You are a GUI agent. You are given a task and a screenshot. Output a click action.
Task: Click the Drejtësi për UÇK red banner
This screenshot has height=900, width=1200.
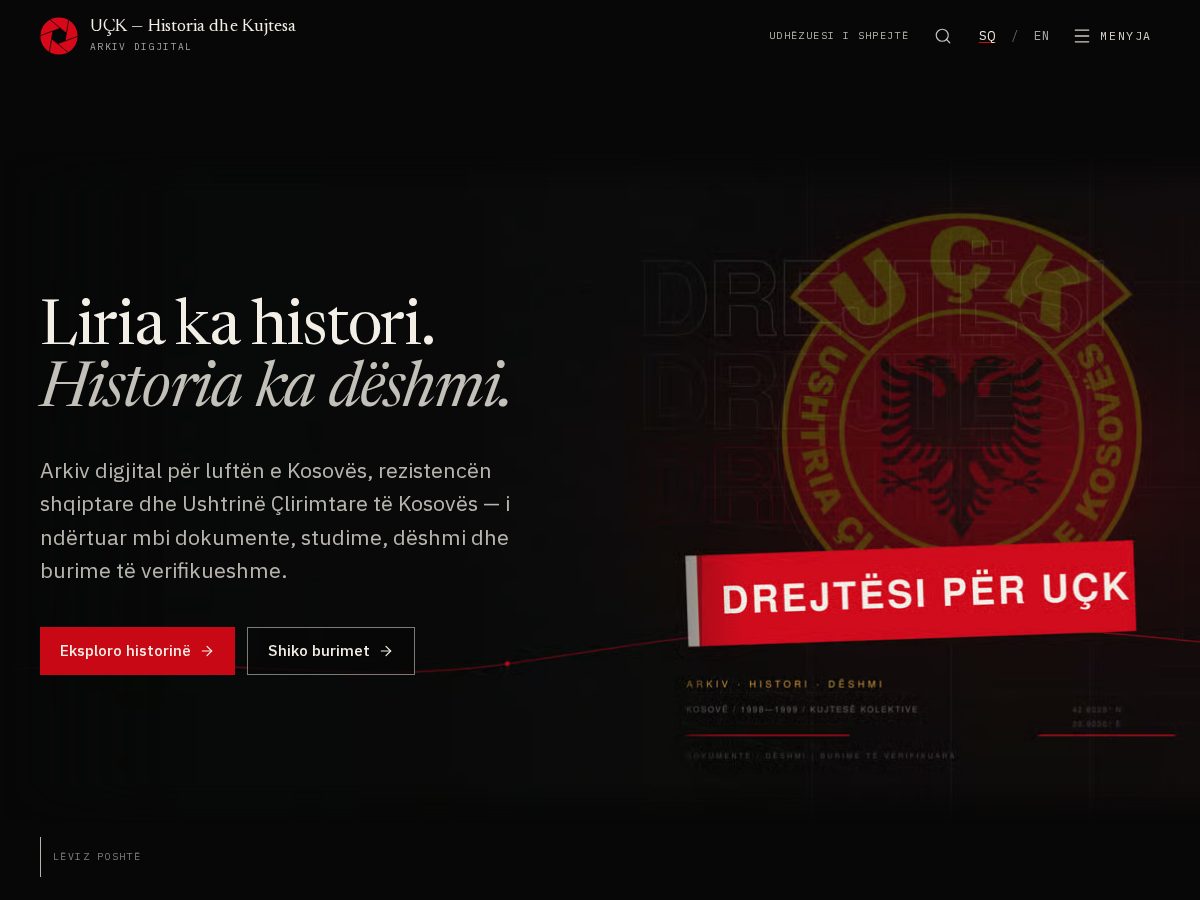point(911,594)
